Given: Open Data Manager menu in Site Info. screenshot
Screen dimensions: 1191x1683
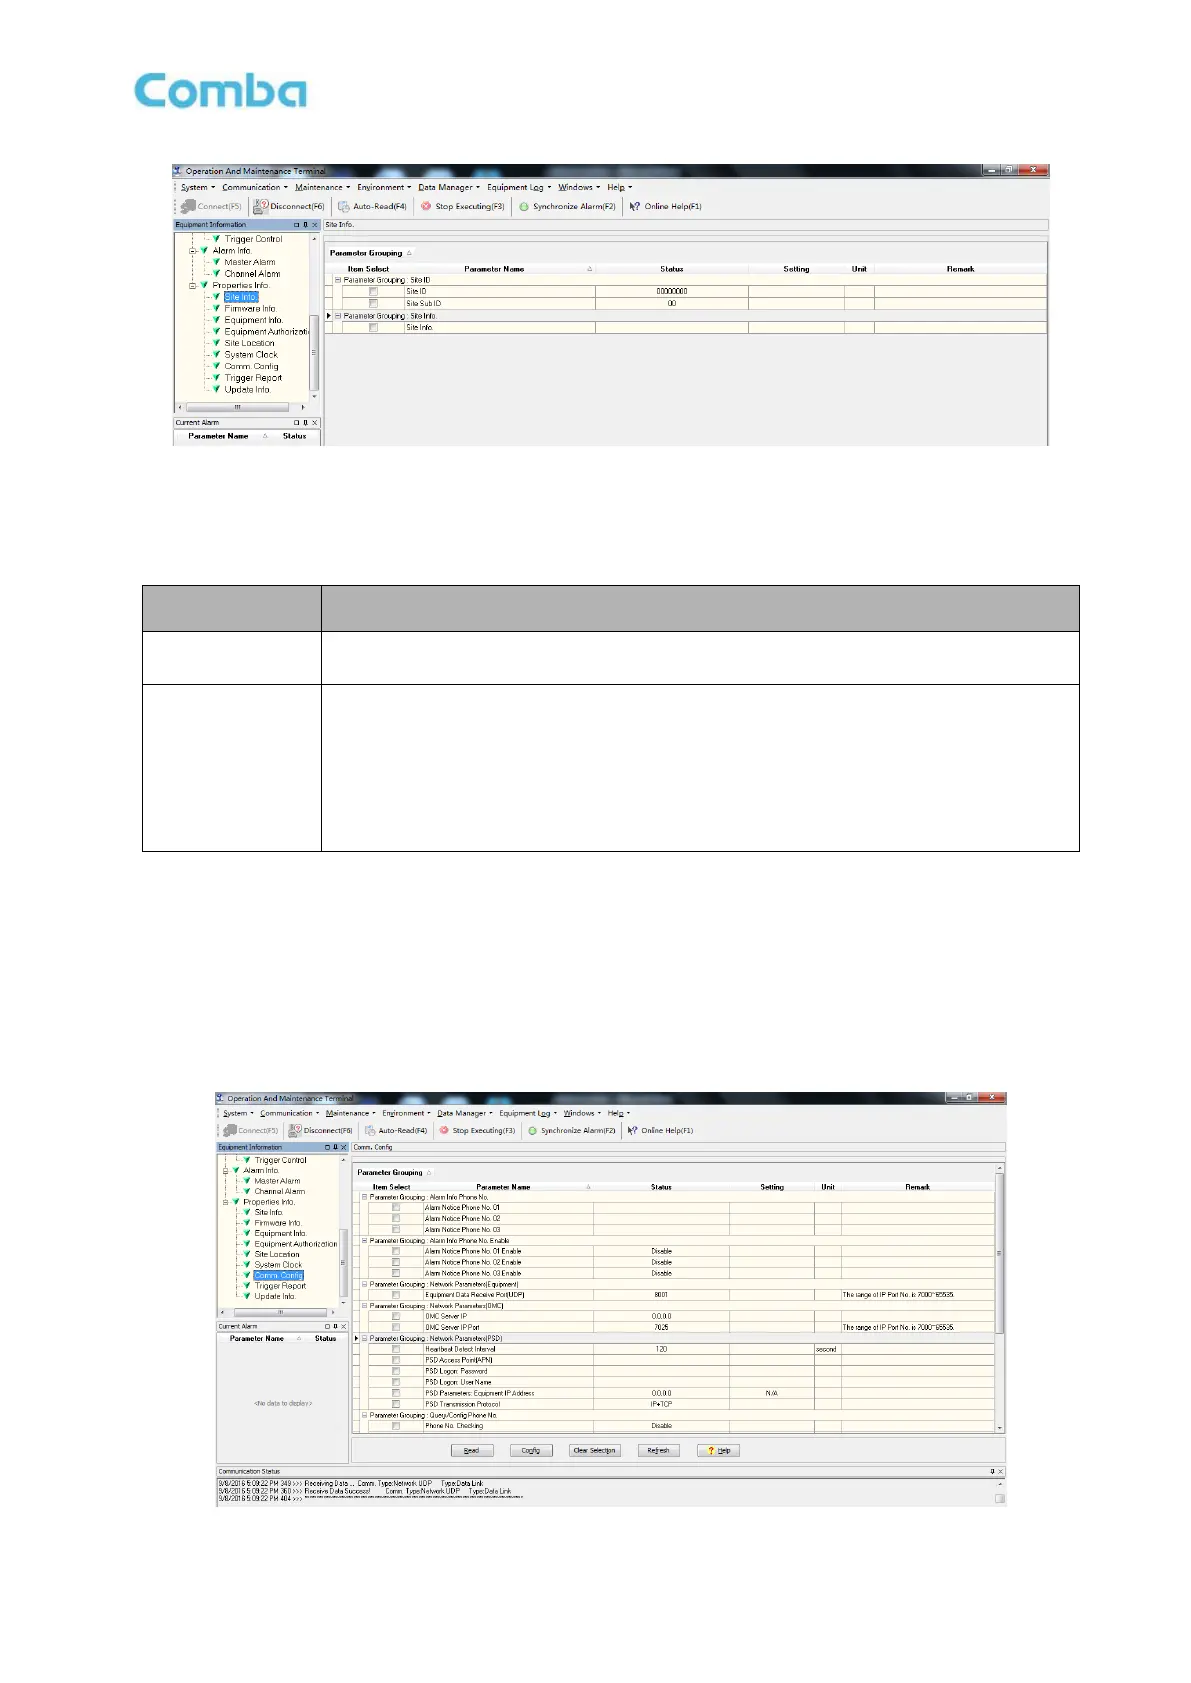Looking at the screenshot, I should tap(448, 187).
